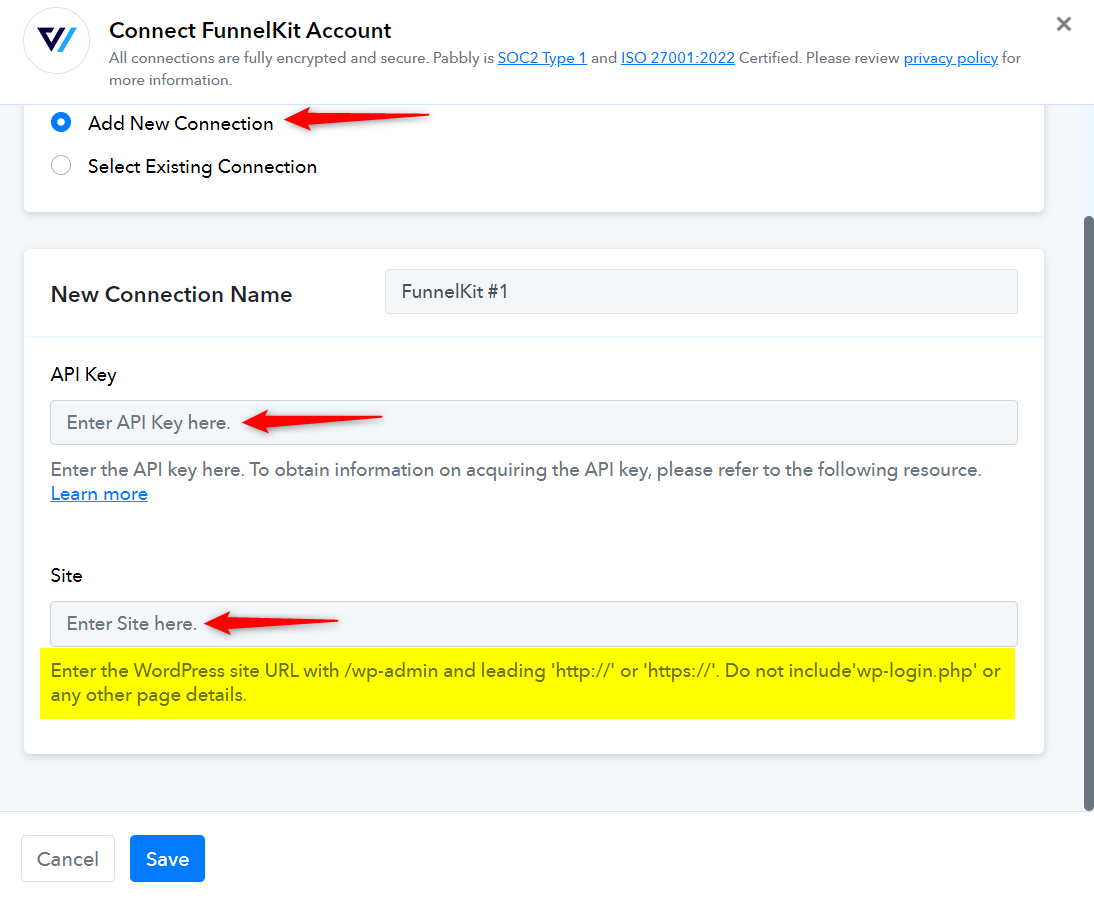The width and height of the screenshot is (1094, 903).
Task: Click the Site label text
Action: pos(66,576)
